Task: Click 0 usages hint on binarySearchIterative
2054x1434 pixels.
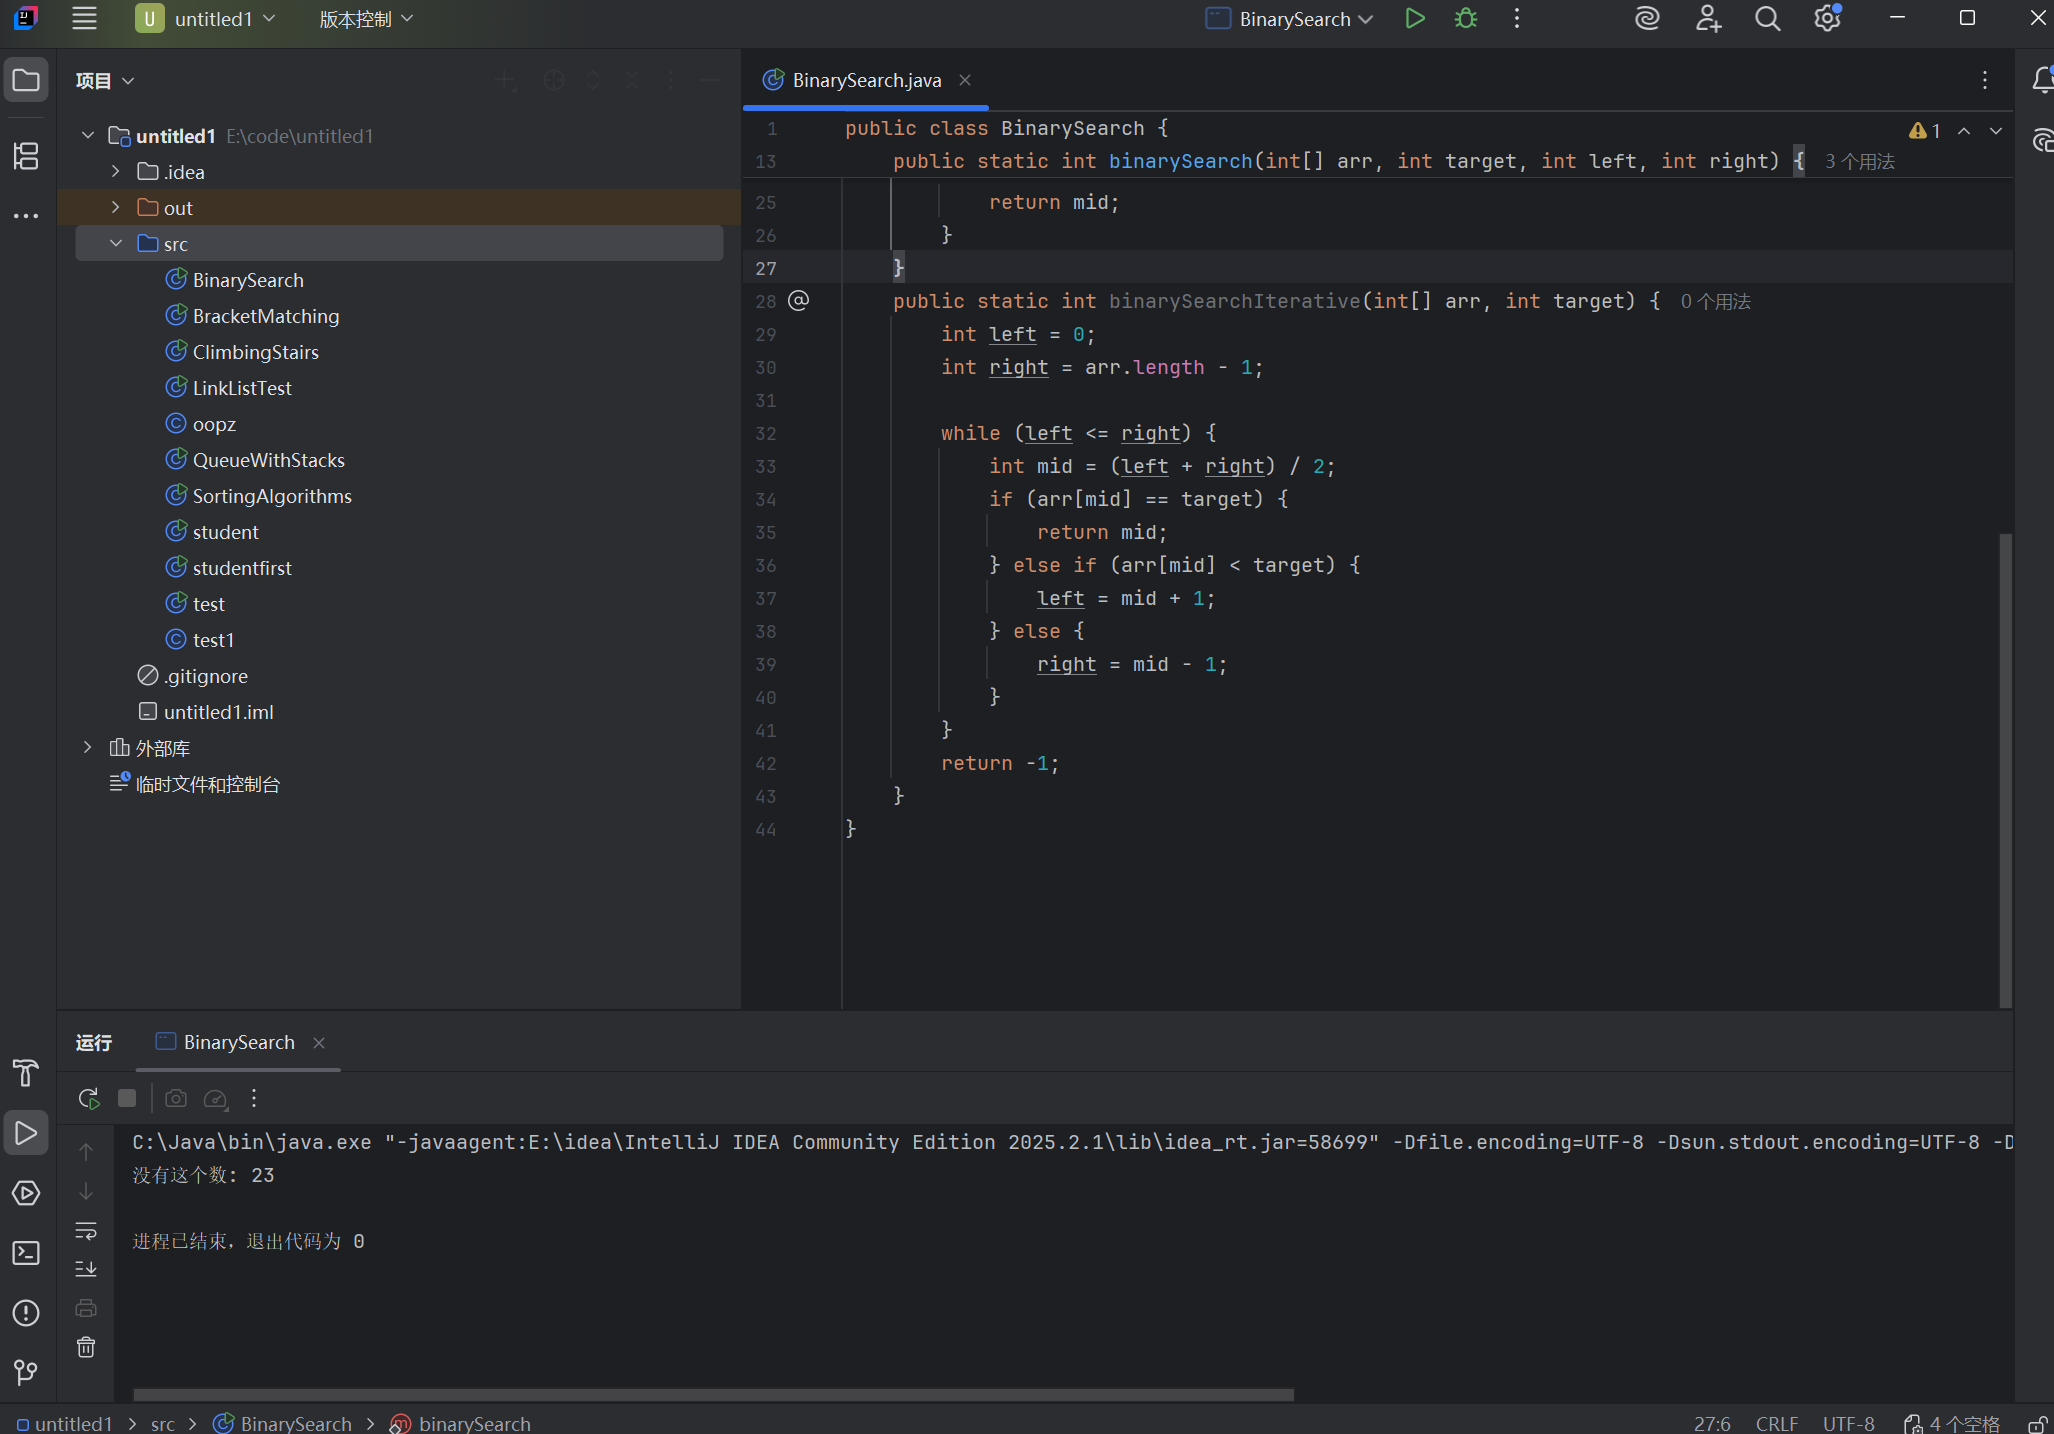Action: (1715, 301)
